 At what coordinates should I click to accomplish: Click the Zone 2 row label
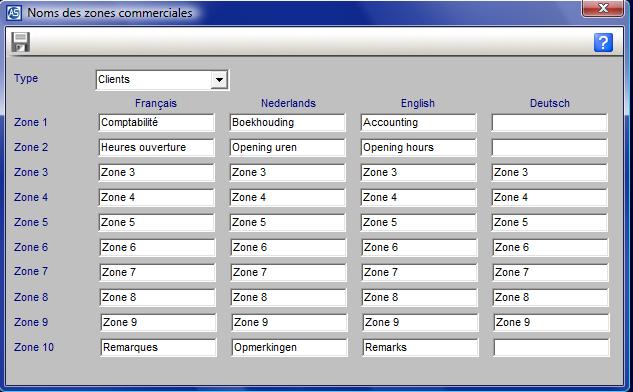pyautogui.click(x=31, y=147)
